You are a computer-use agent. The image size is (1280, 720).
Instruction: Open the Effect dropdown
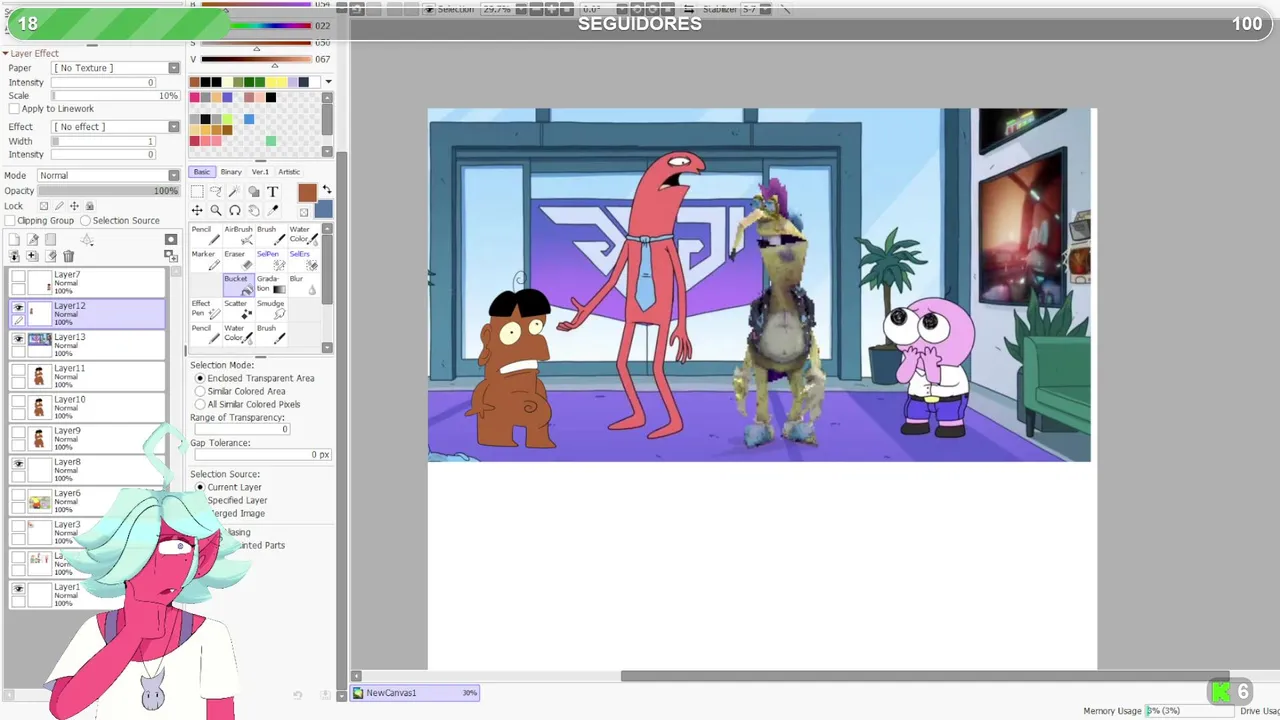pos(174,127)
